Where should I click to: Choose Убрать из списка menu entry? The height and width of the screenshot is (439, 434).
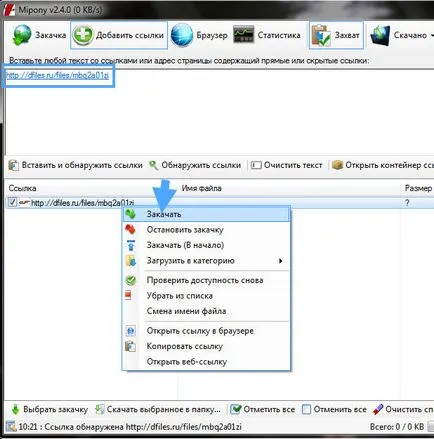(206, 296)
